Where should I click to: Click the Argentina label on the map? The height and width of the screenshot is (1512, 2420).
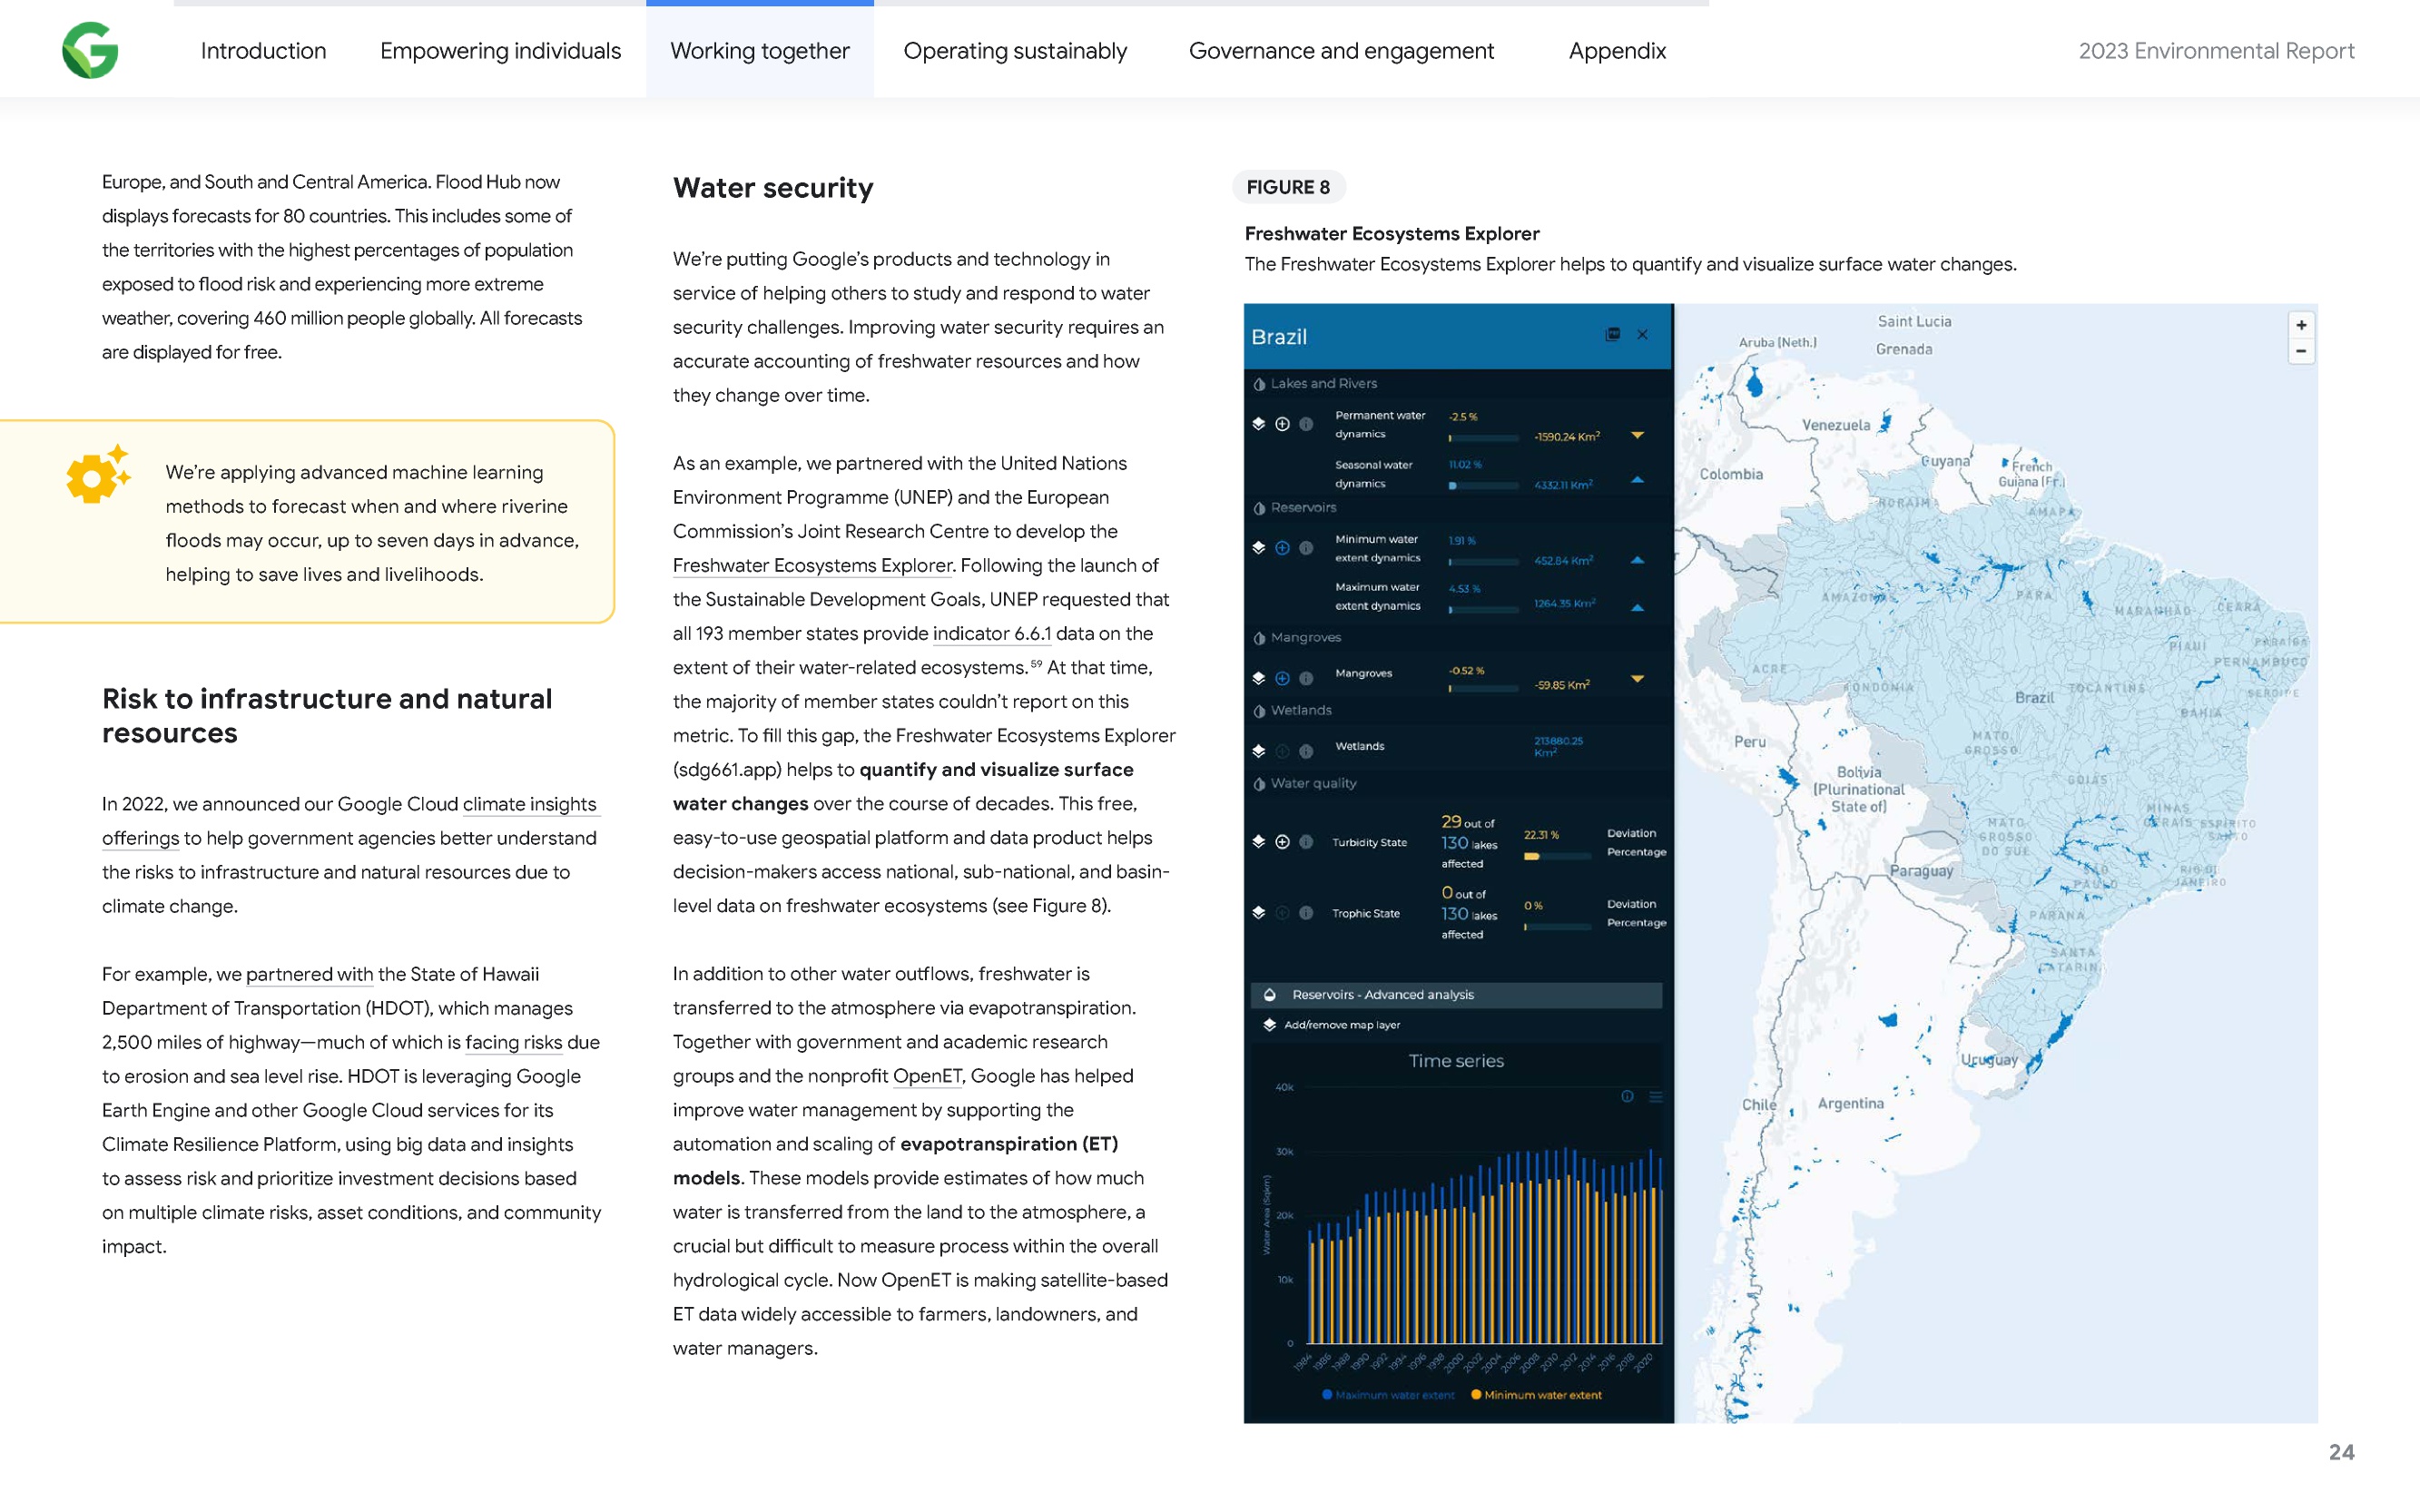click(x=1850, y=1103)
